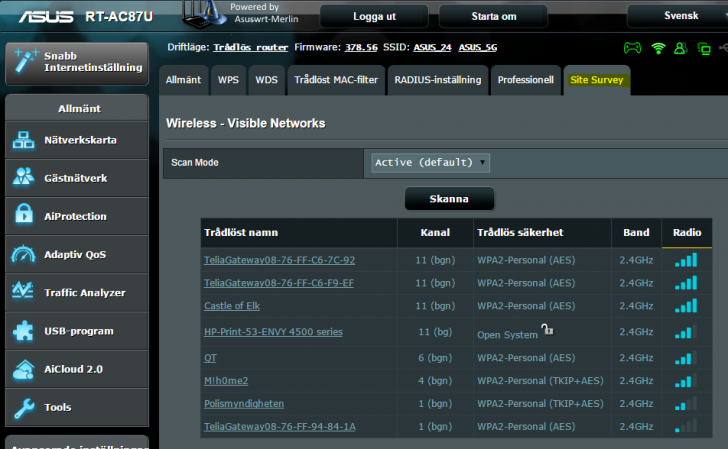Open Tools in the sidebar
The height and width of the screenshot is (449, 728).
click(x=77, y=407)
